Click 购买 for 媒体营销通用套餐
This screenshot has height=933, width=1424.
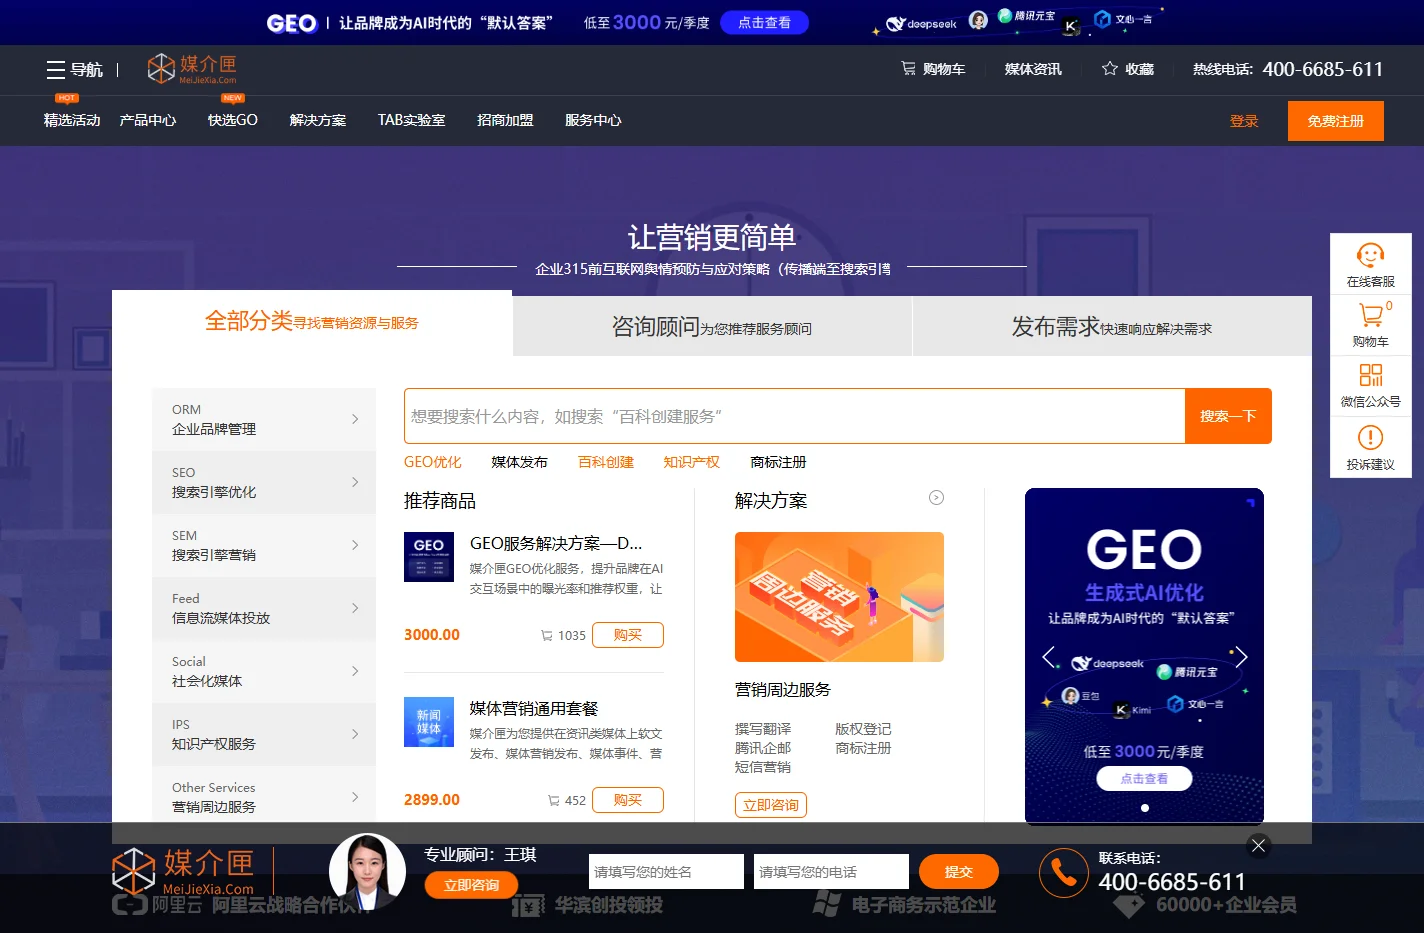[628, 800]
